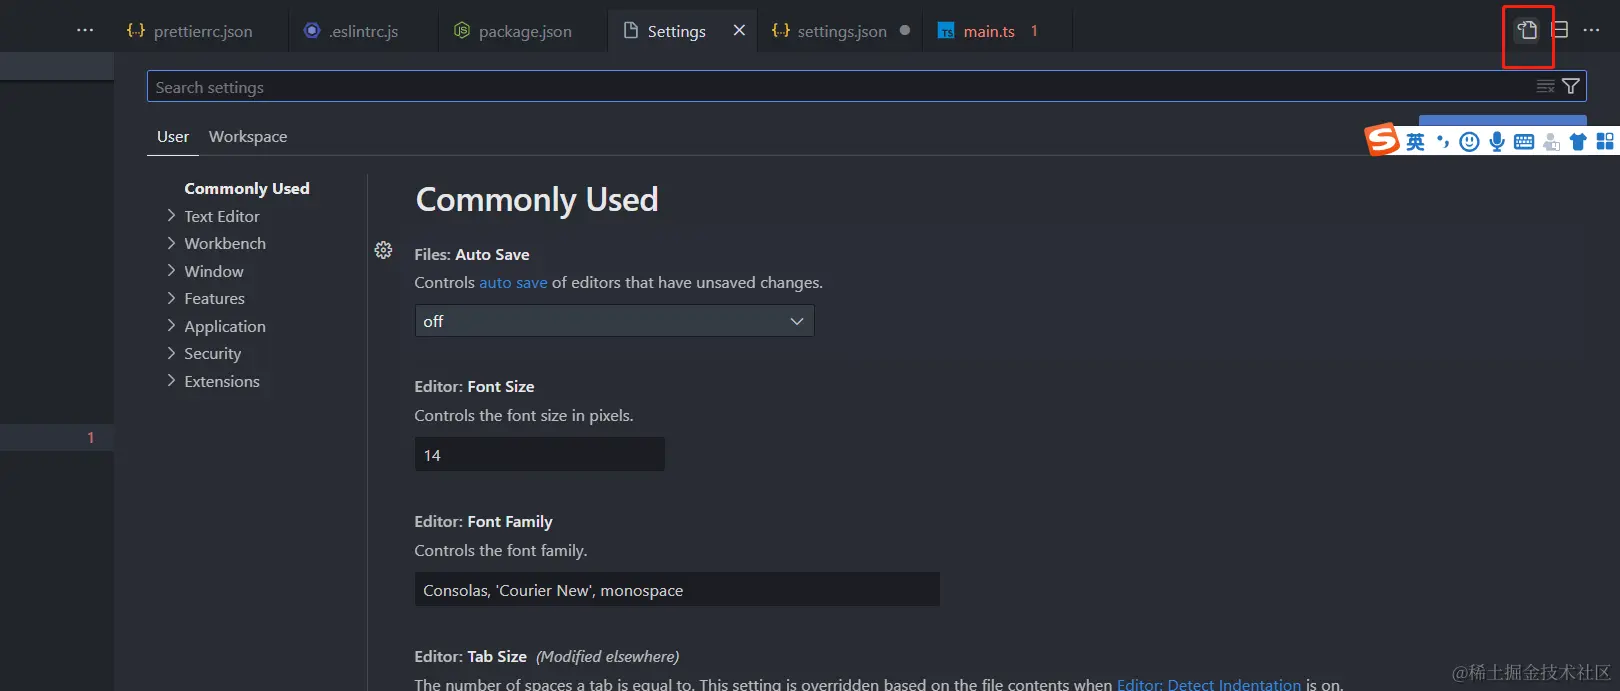Expand the Text Editor category
This screenshot has height=691, width=1620.
(212, 216)
